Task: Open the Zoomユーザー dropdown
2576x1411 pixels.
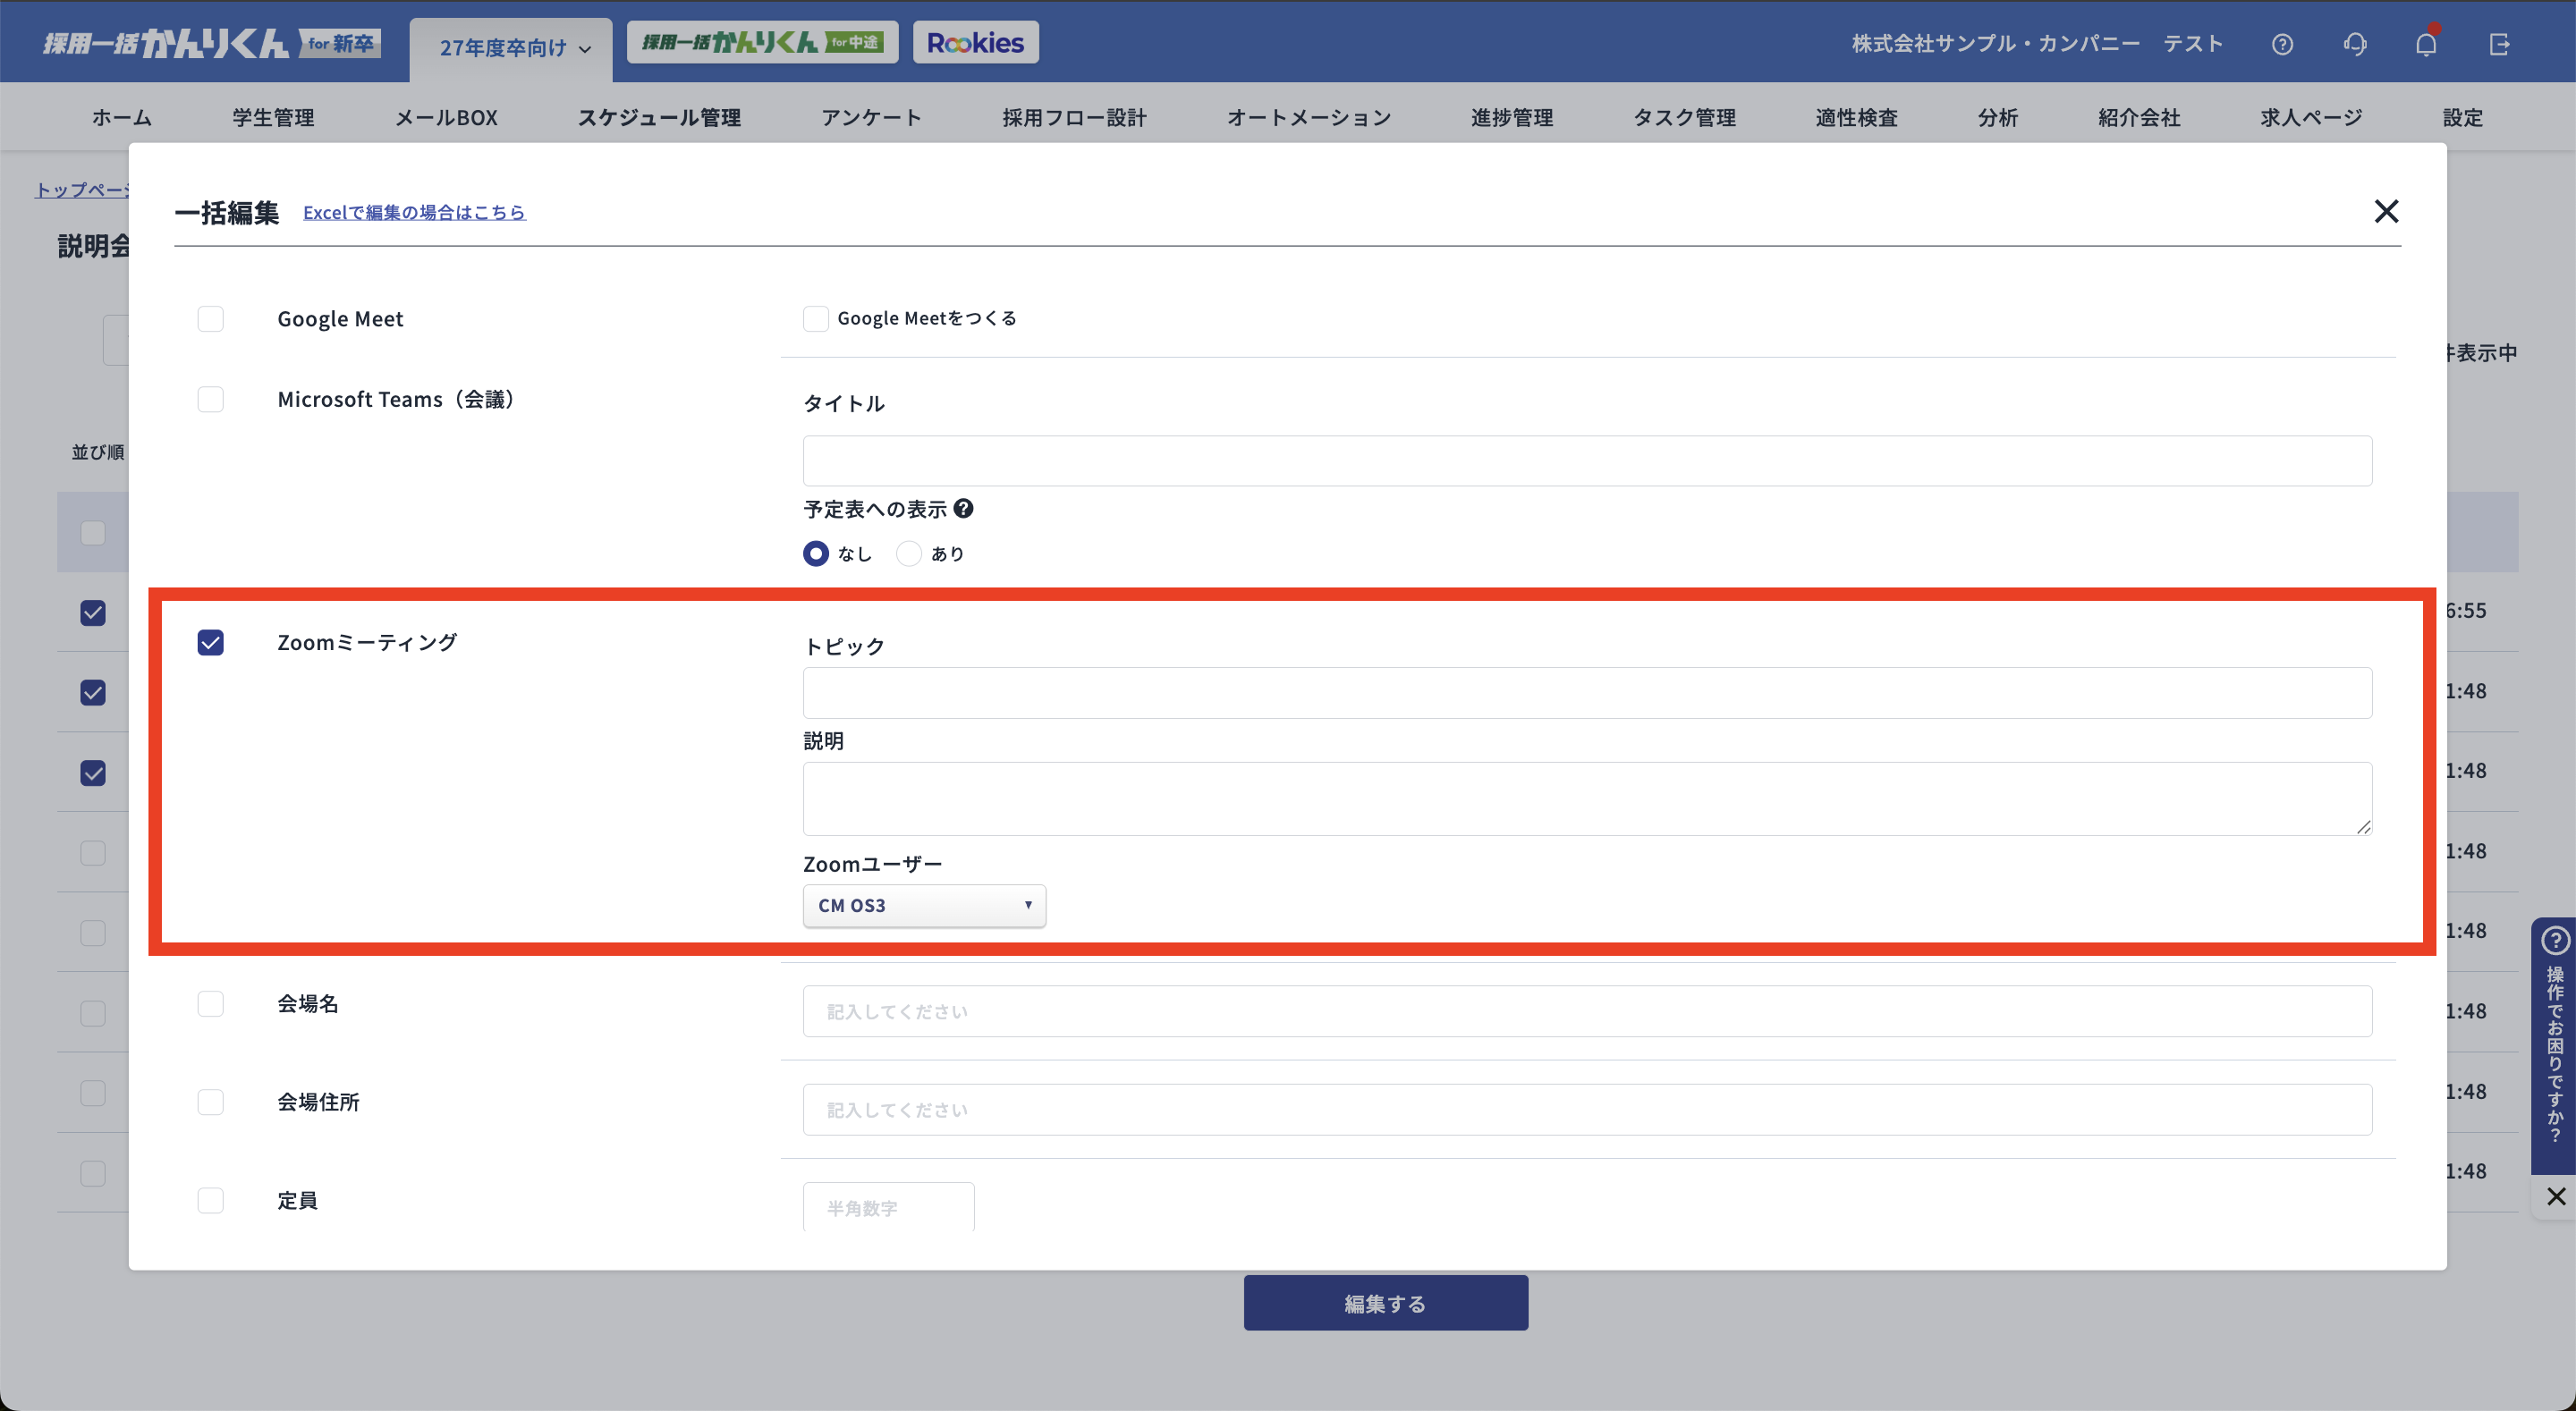Action: point(923,905)
